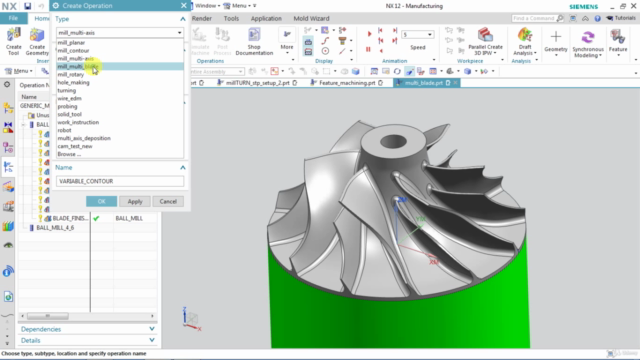Open Shop Documentation
Viewport: 640px width, 360px height.
coord(254,41)
